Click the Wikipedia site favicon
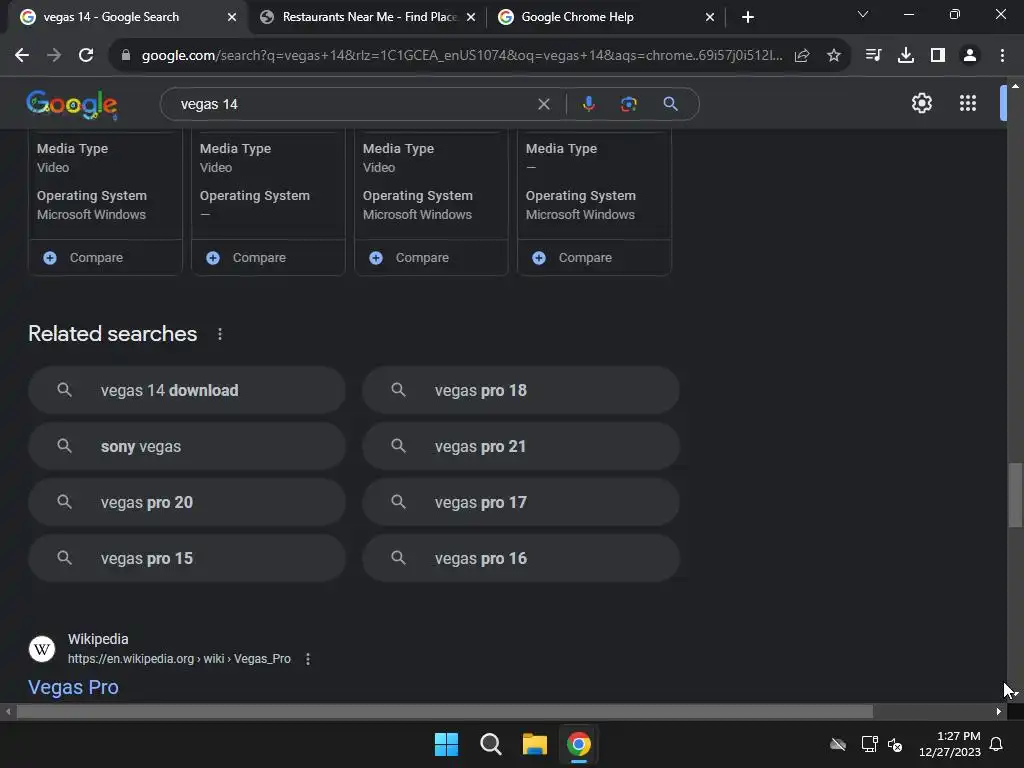The image size is (1024, 768). click(x=42, y=649)
